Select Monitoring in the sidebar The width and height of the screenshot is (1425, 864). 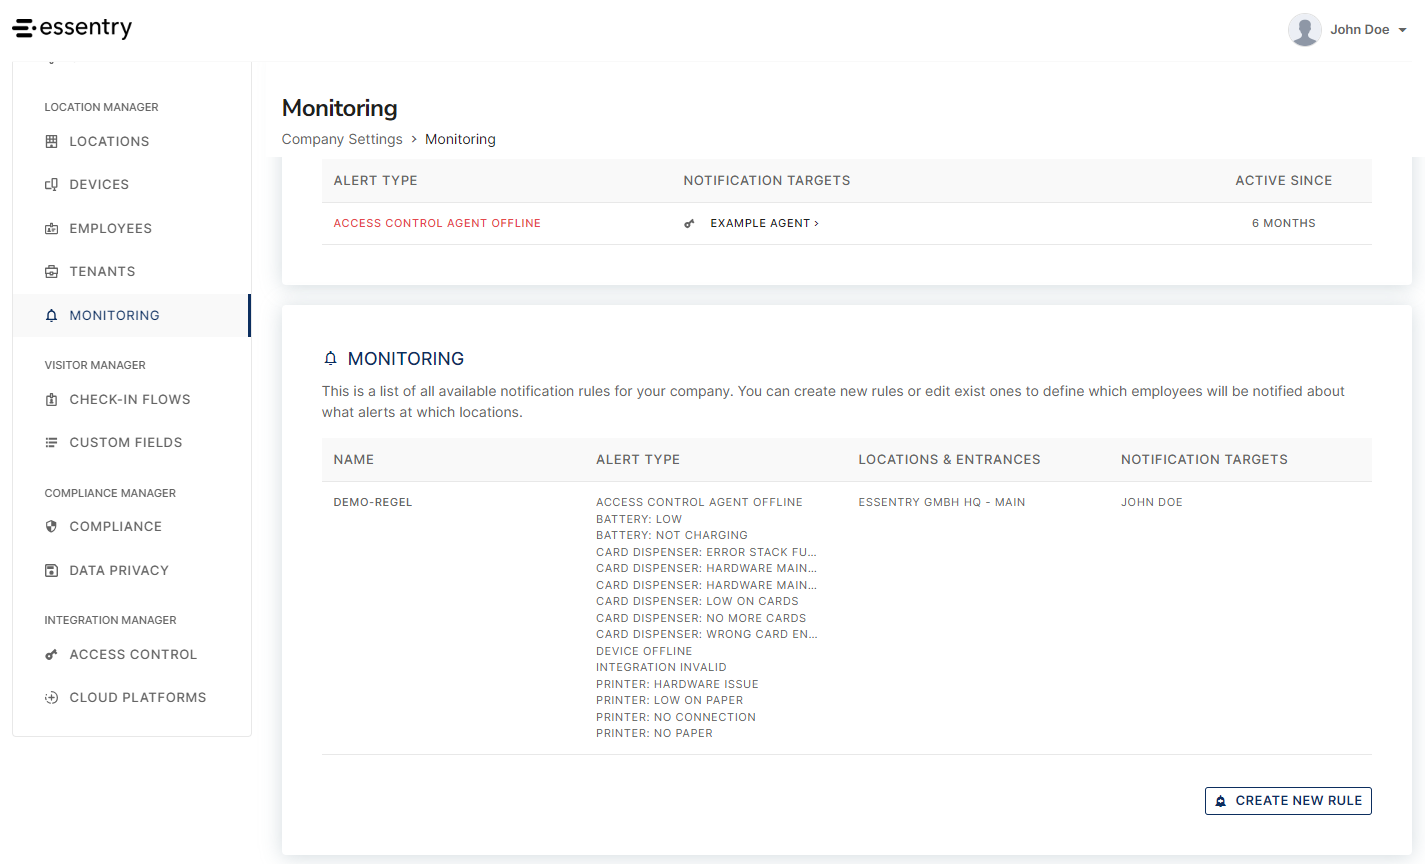pos(131,316)
